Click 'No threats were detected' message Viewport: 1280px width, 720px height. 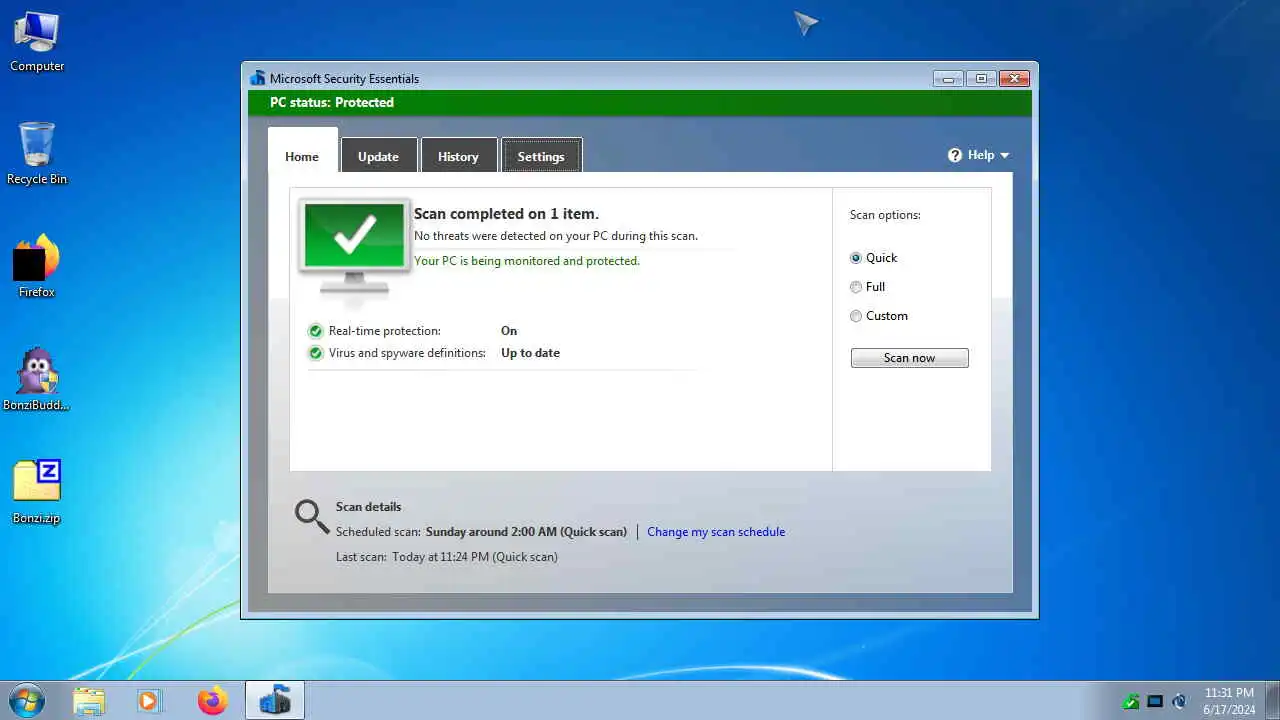[556, 236]
